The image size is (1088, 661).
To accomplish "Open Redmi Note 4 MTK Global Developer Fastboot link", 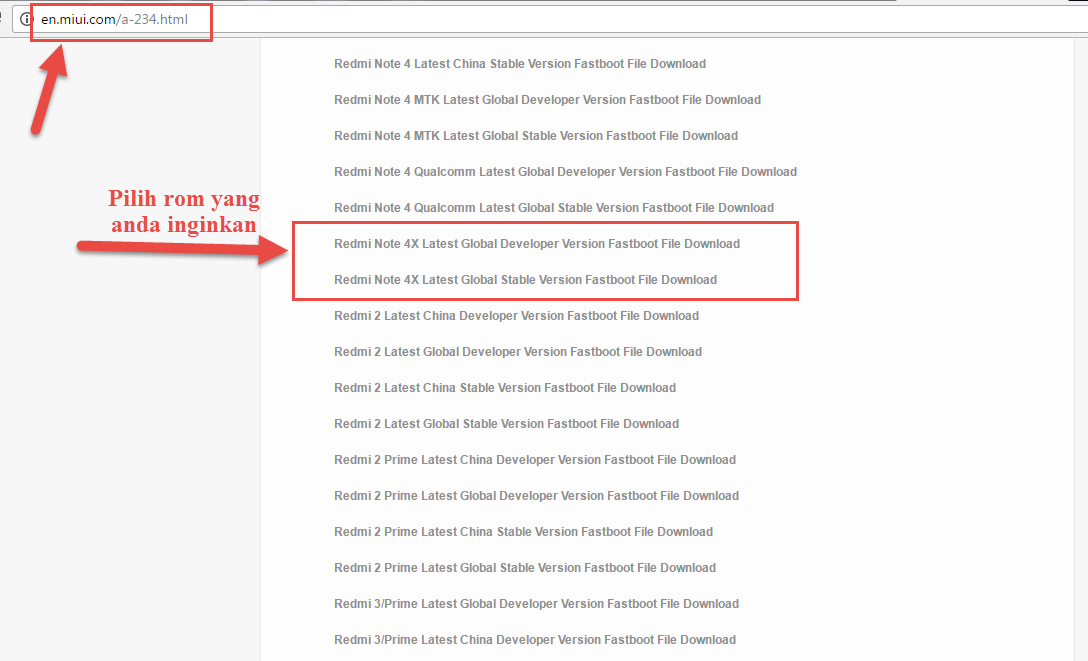I will 547,100.
